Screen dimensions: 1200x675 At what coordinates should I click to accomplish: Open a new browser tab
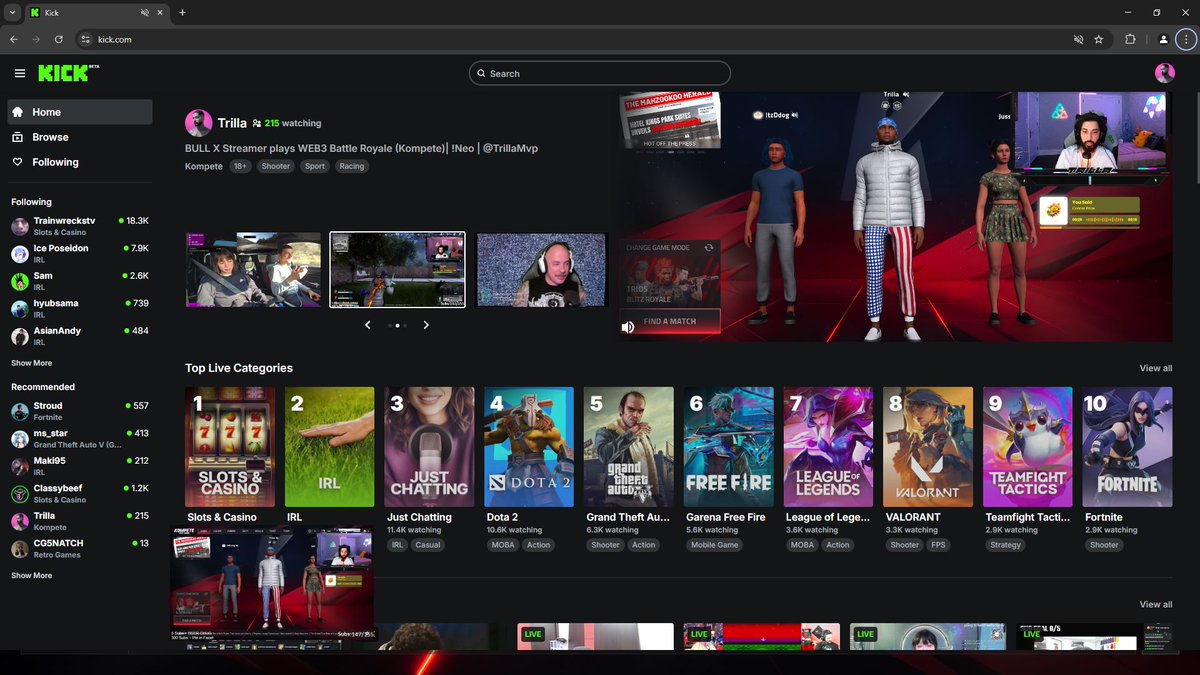[182, 13]
